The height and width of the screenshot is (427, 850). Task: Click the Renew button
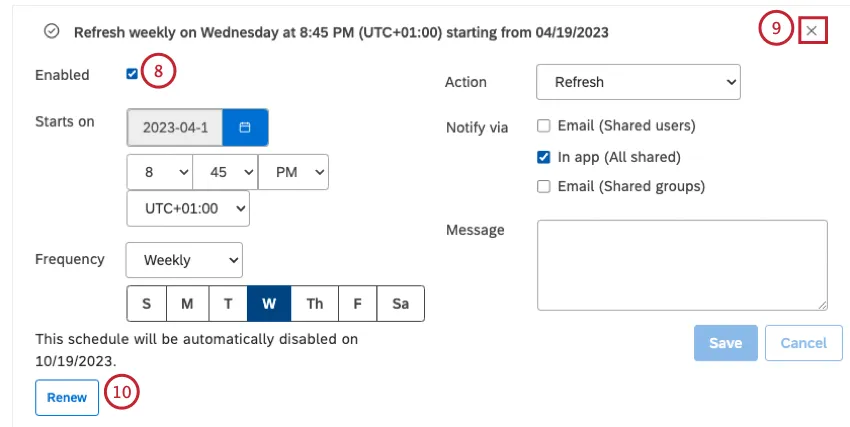pyautogui.click(x=67, y=397)
